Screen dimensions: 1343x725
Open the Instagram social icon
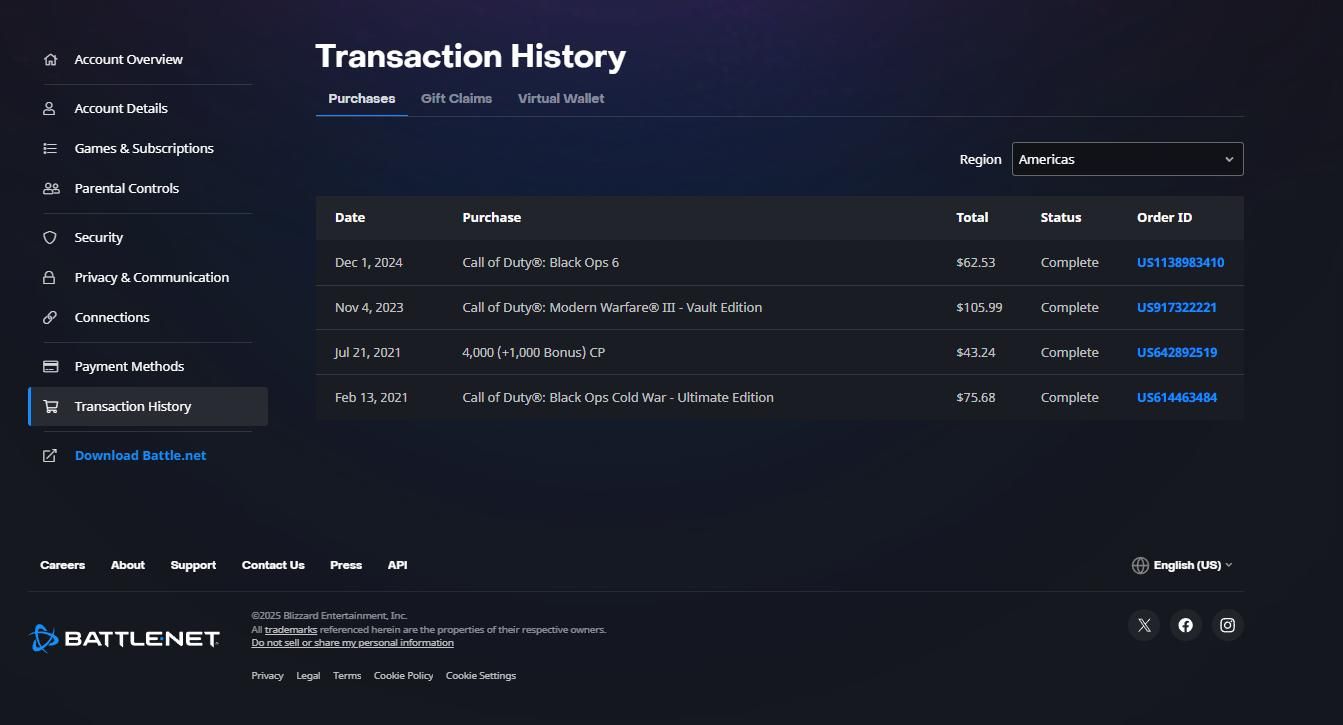pyautogui.click(x=1228, y=625)
